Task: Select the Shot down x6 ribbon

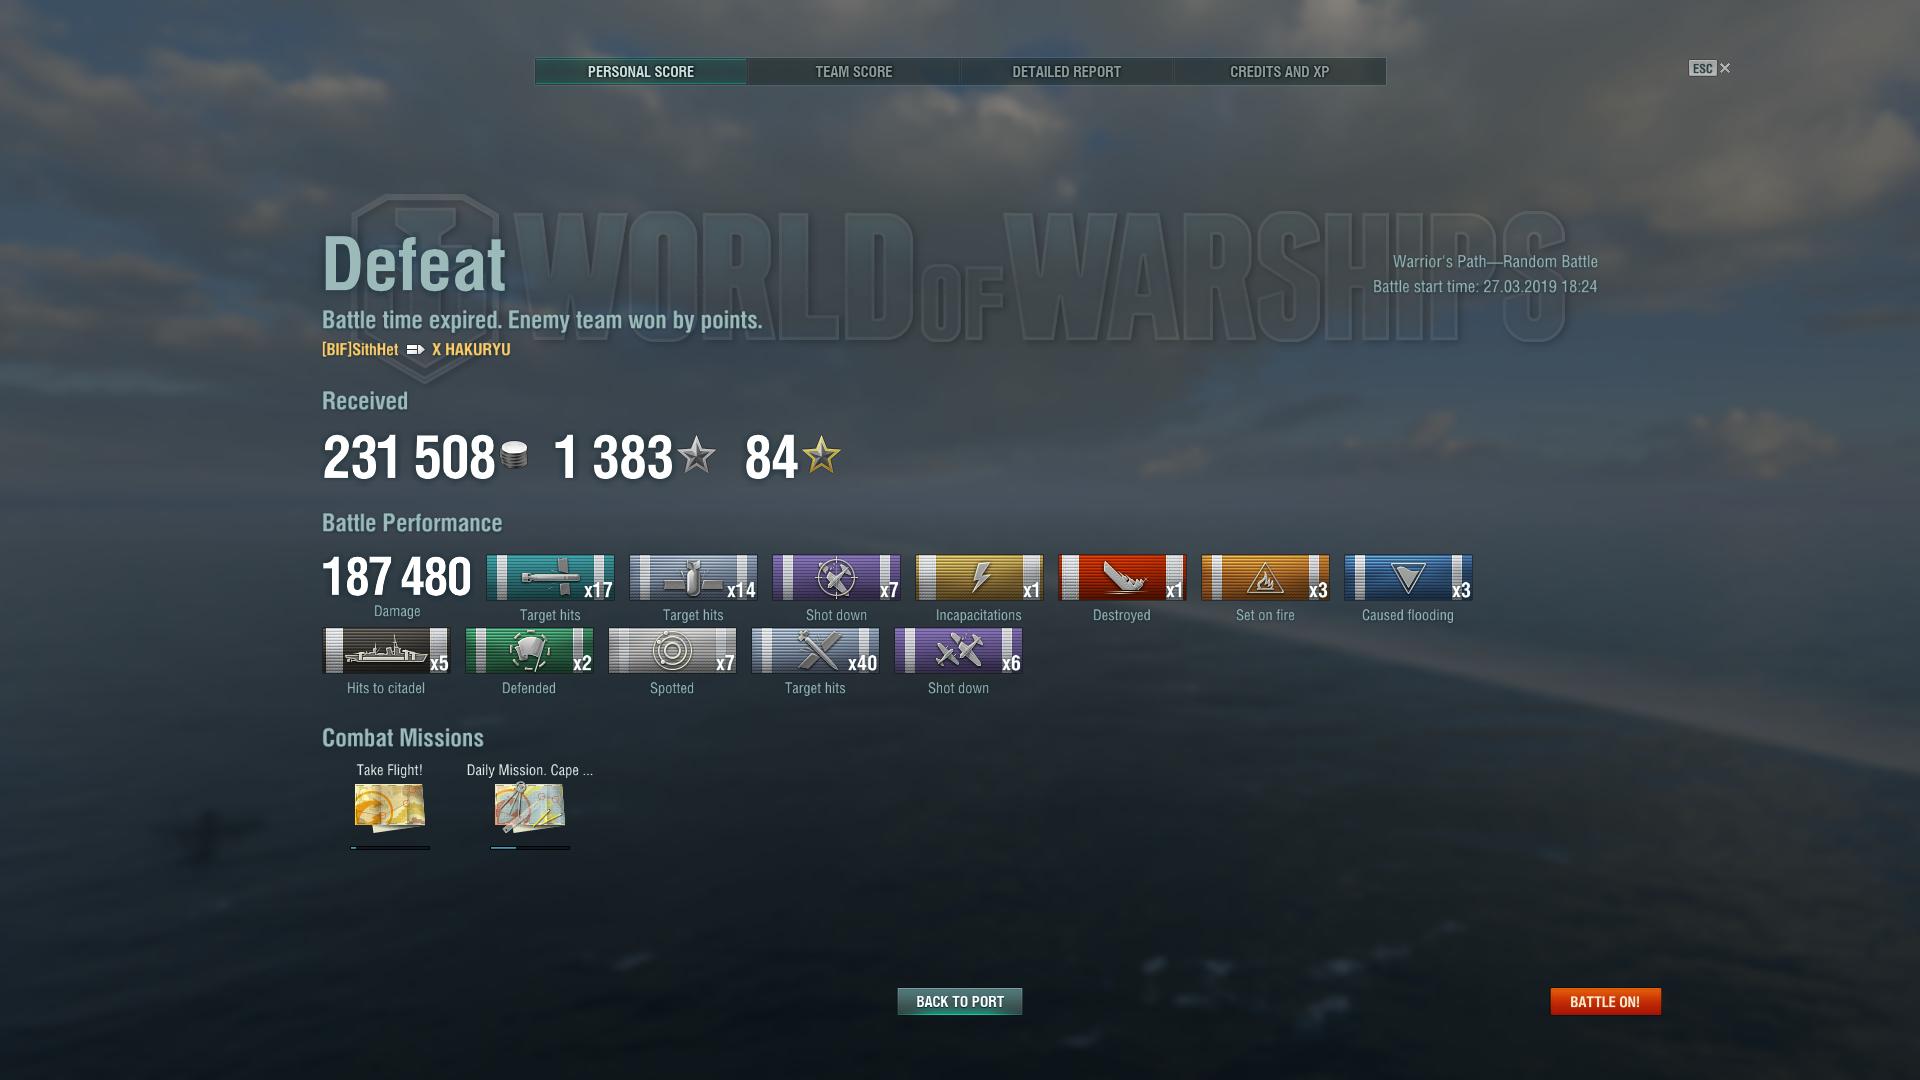Action: point(958,651)
